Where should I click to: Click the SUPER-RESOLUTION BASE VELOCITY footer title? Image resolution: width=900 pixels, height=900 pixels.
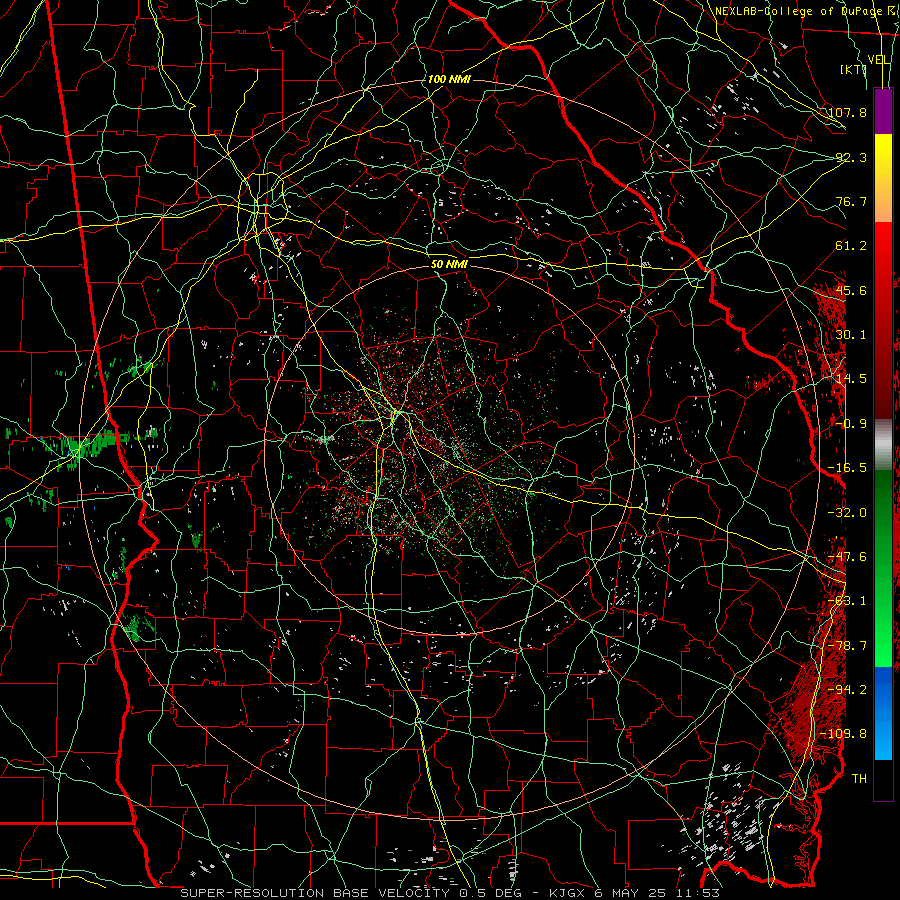(x=315, y=893)
